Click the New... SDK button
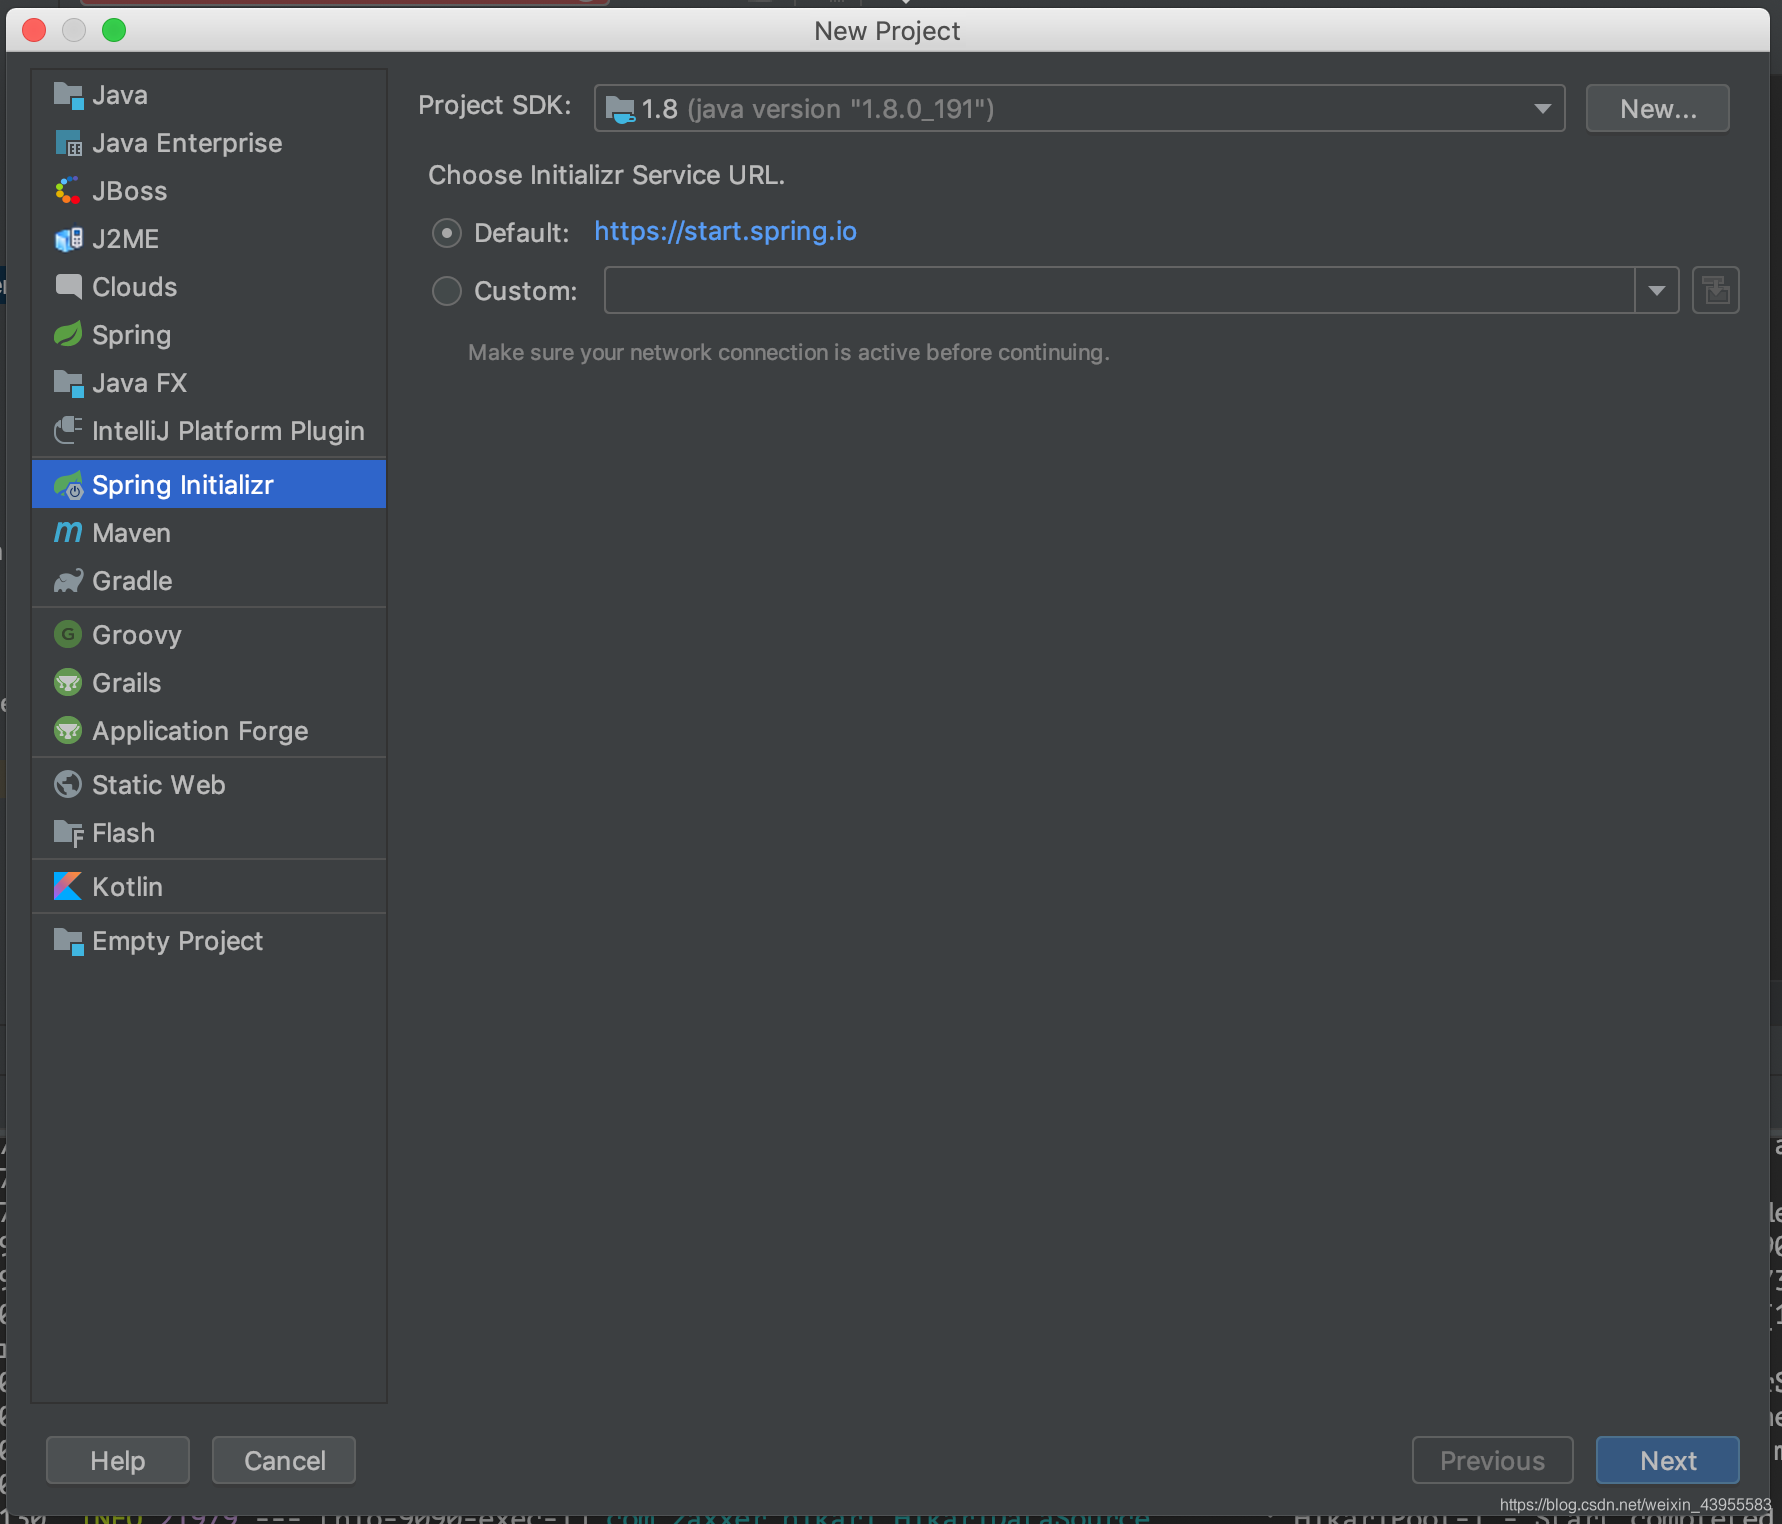 [x=1658, y=108]
